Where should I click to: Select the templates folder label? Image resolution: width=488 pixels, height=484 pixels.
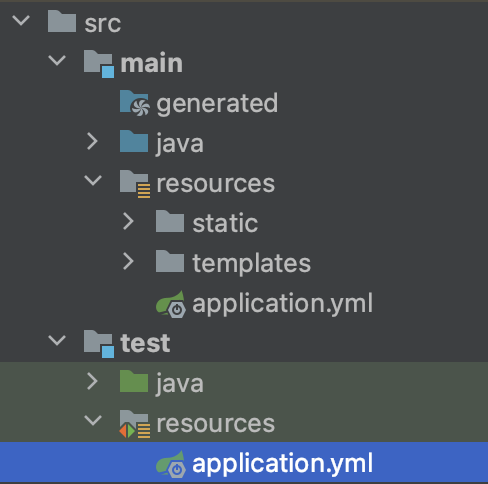click(x=252, y=263)
